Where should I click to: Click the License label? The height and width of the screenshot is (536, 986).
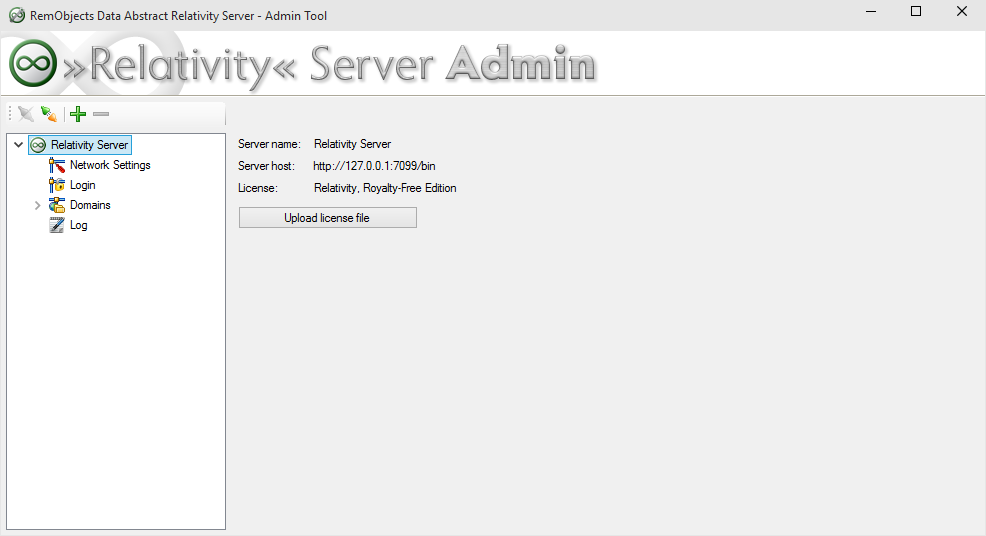point(257,188)
